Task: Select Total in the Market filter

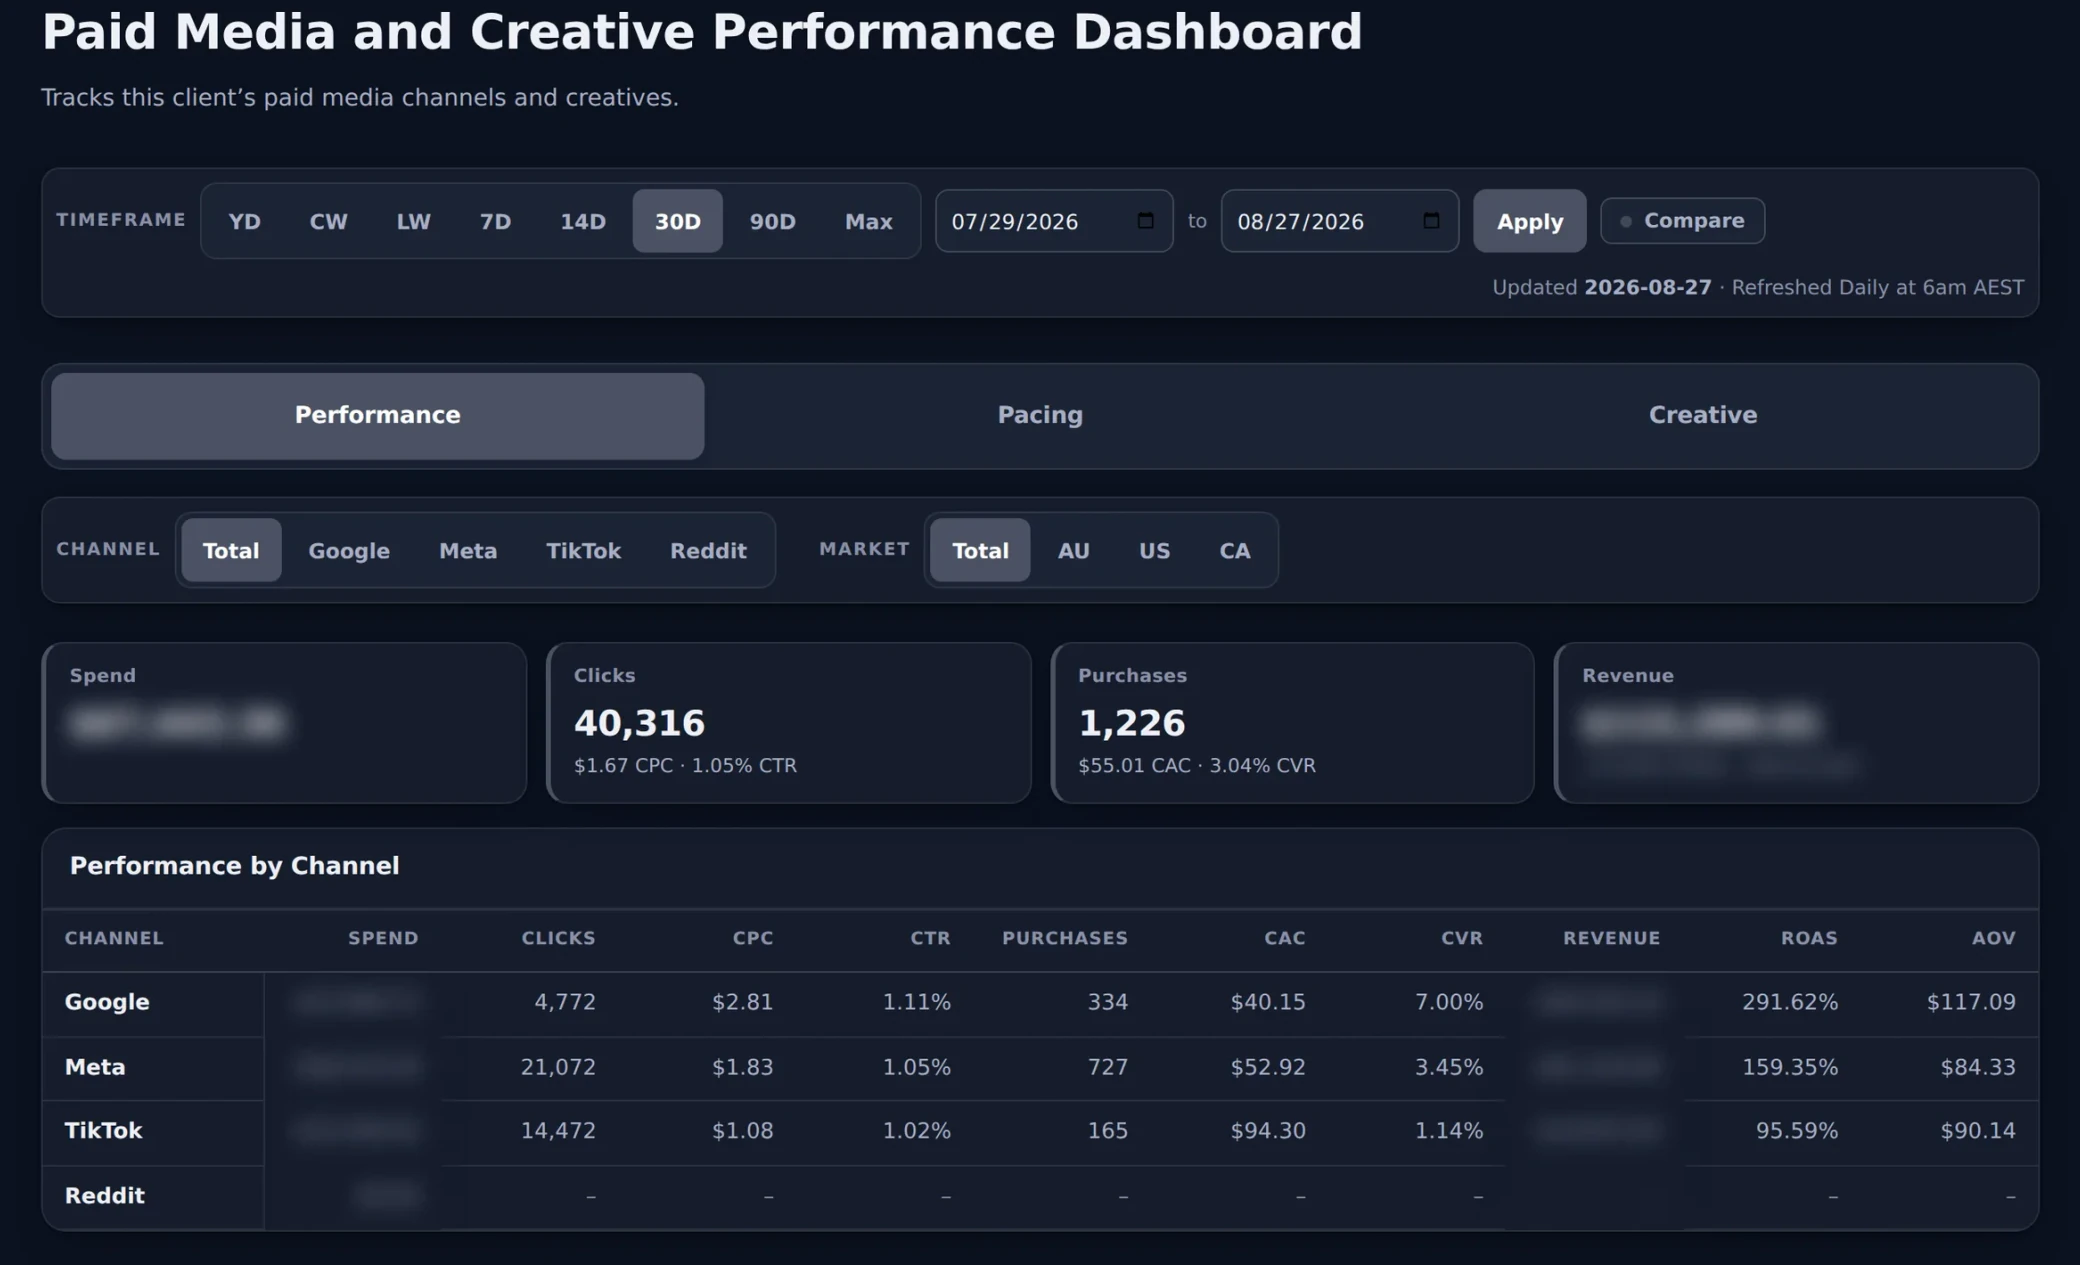Action: tap(980, 550)
